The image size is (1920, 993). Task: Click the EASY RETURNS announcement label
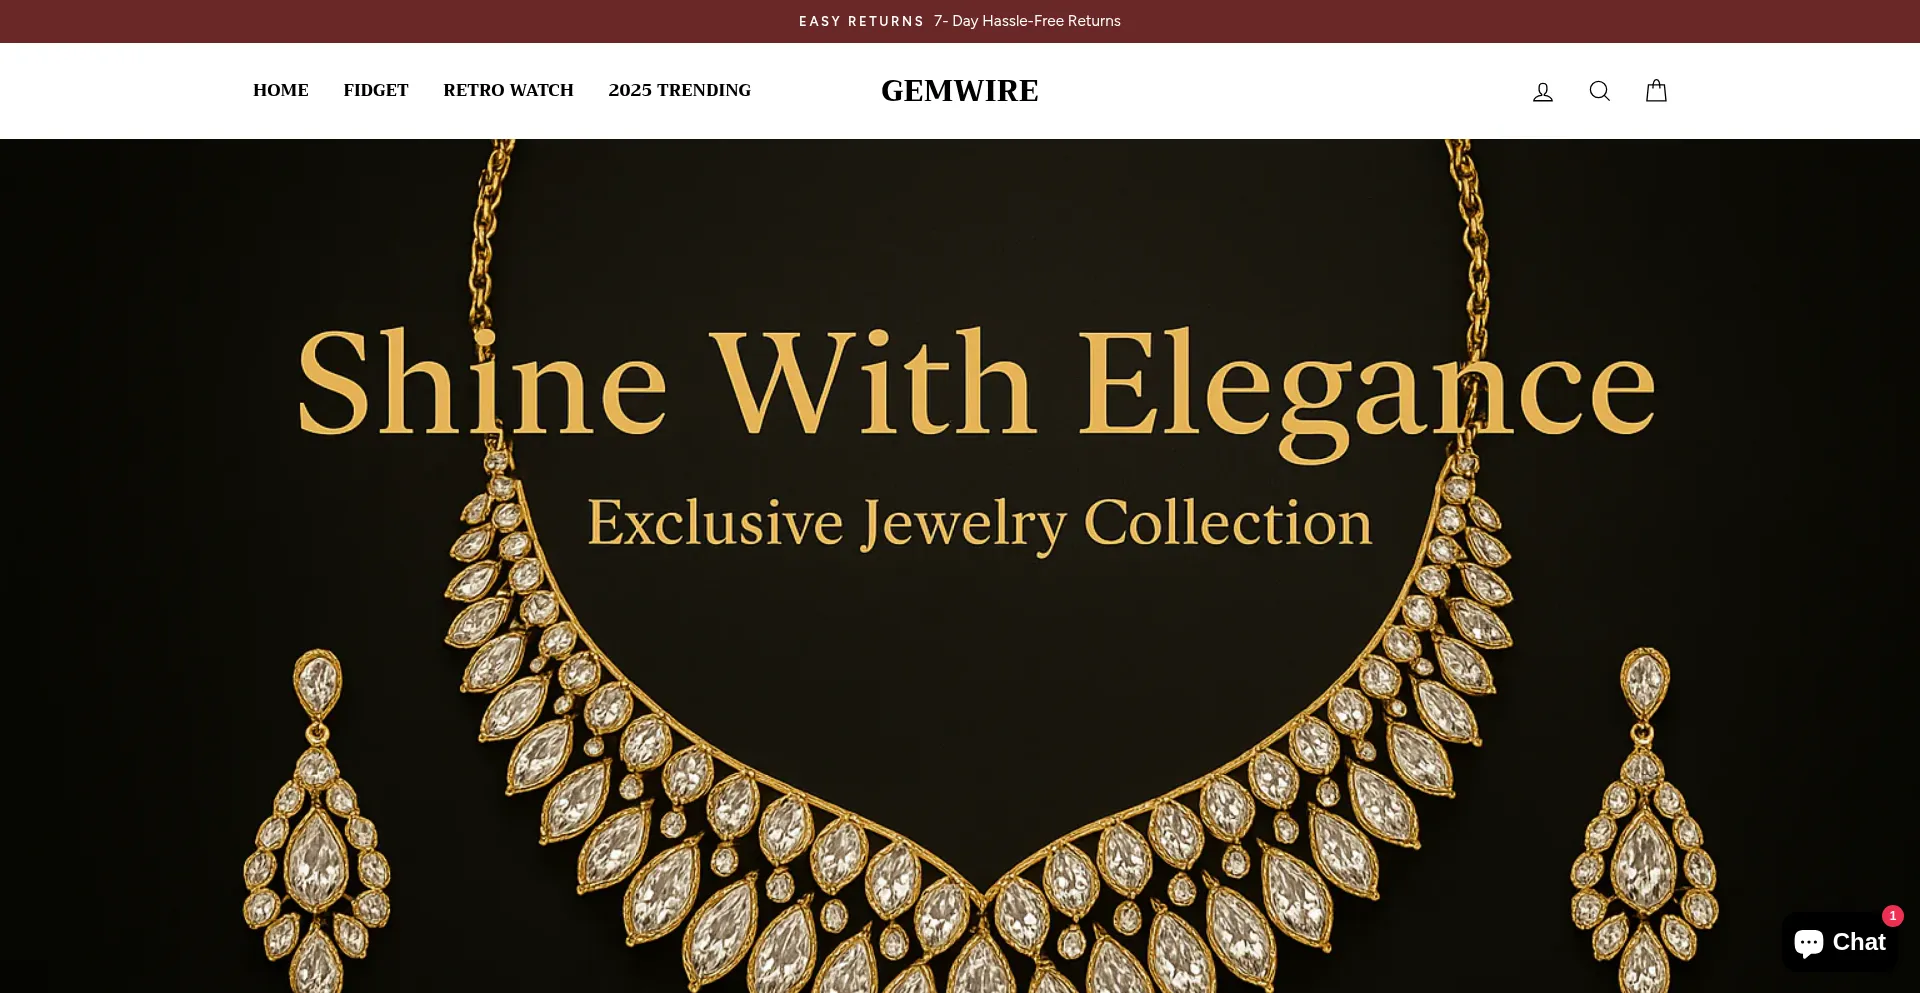861,21
